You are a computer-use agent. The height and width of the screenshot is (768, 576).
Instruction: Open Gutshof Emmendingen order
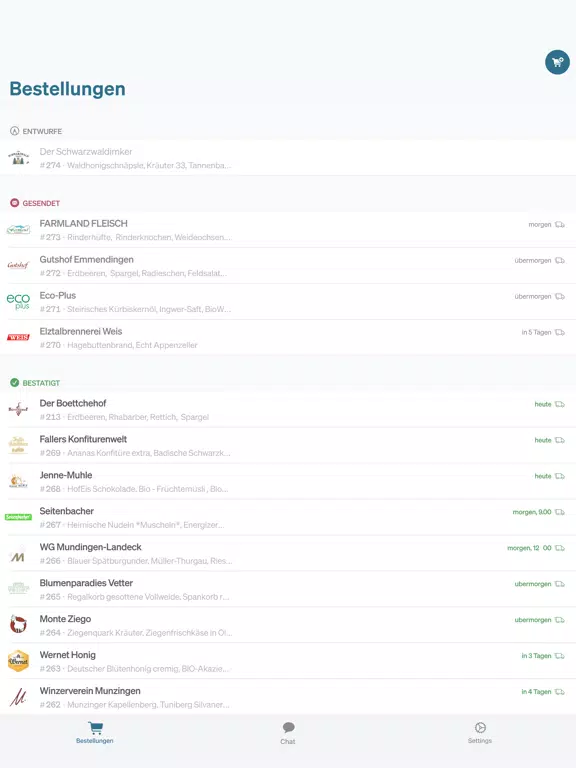(288, 265)
